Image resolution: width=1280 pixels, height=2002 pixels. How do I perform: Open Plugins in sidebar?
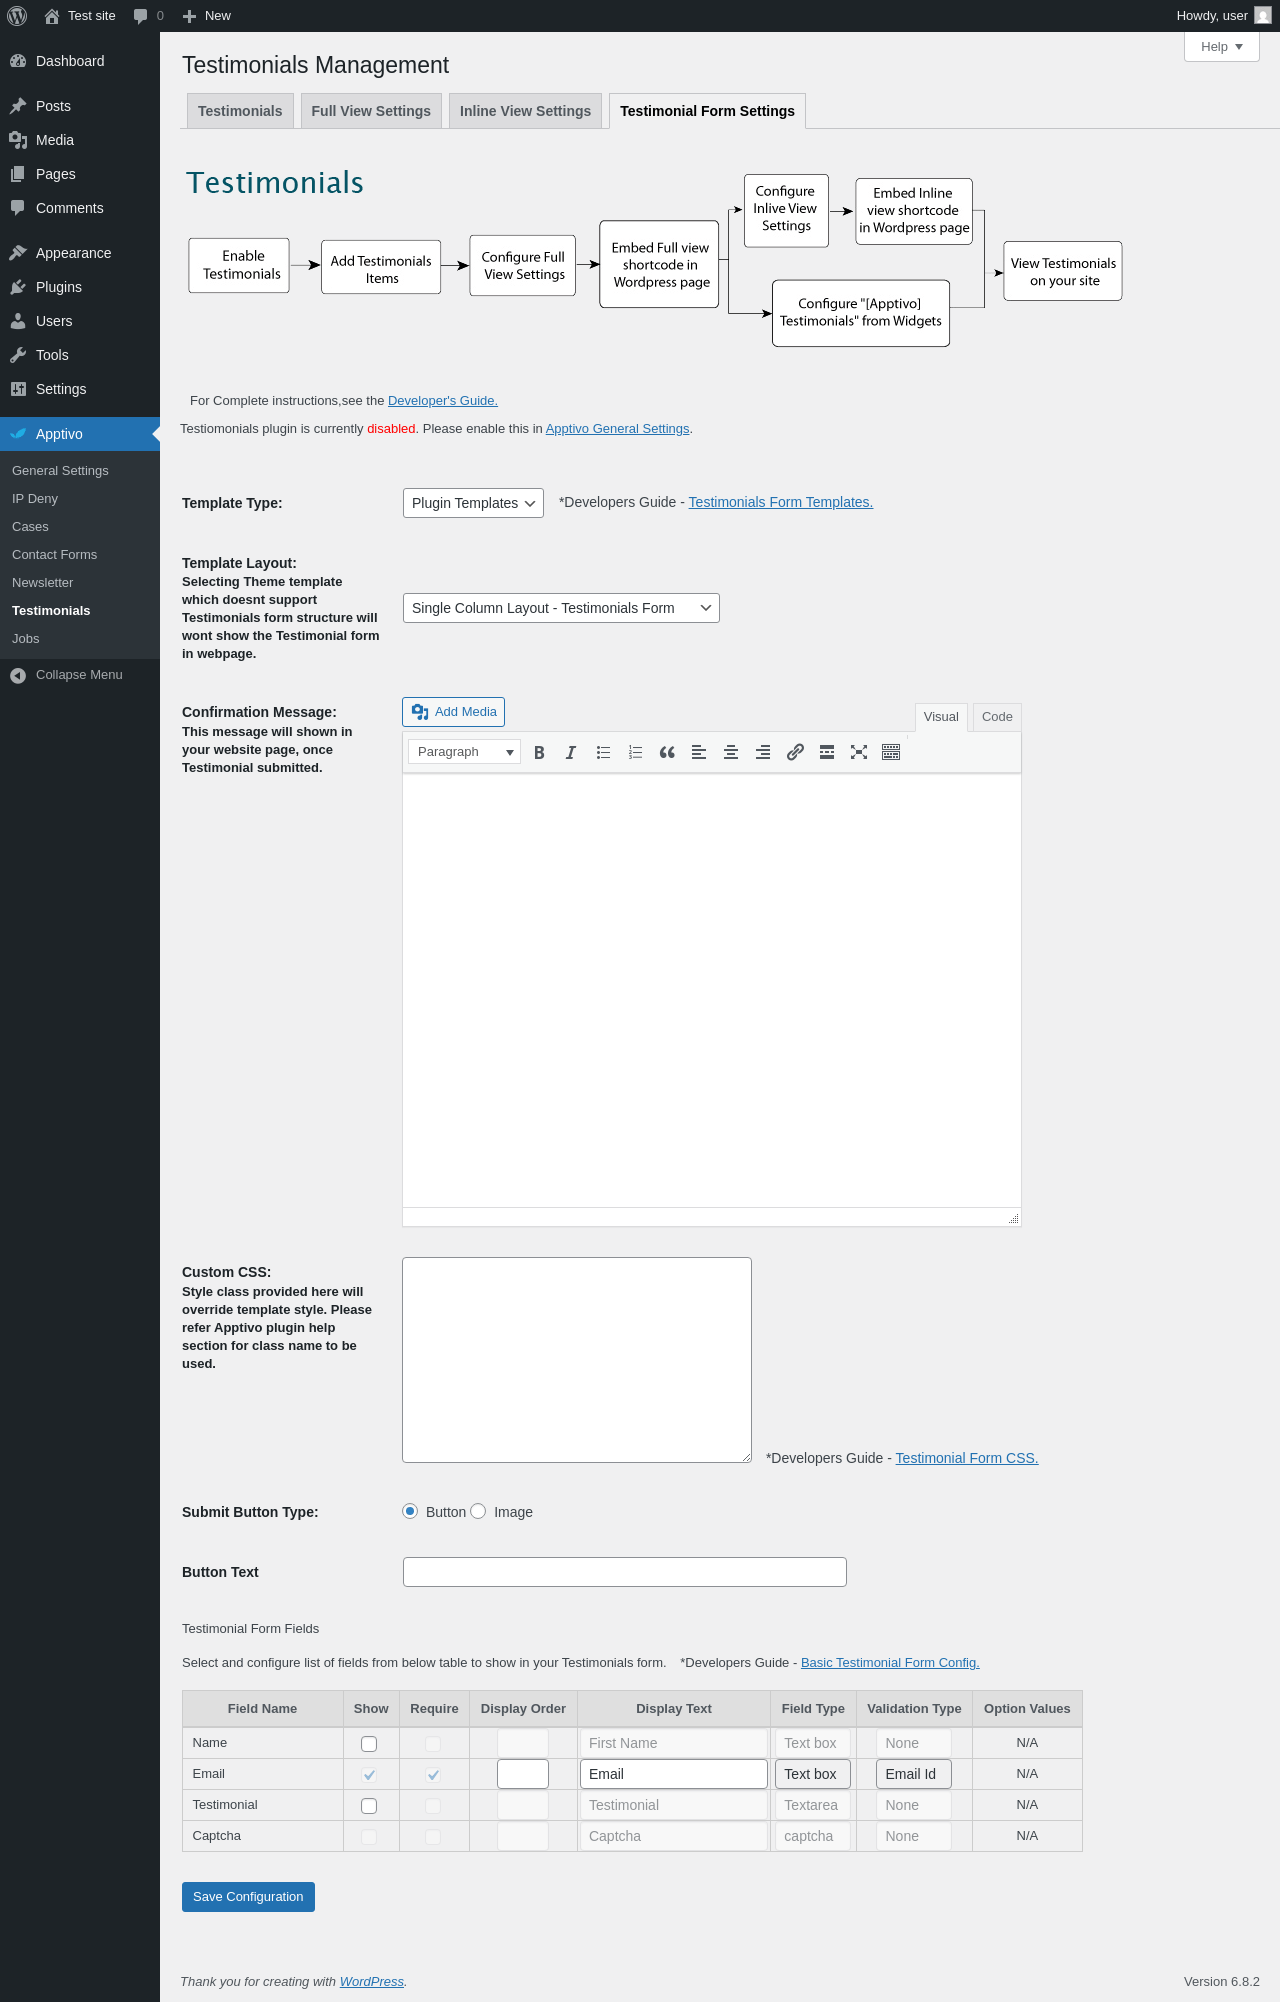(80, 287)
